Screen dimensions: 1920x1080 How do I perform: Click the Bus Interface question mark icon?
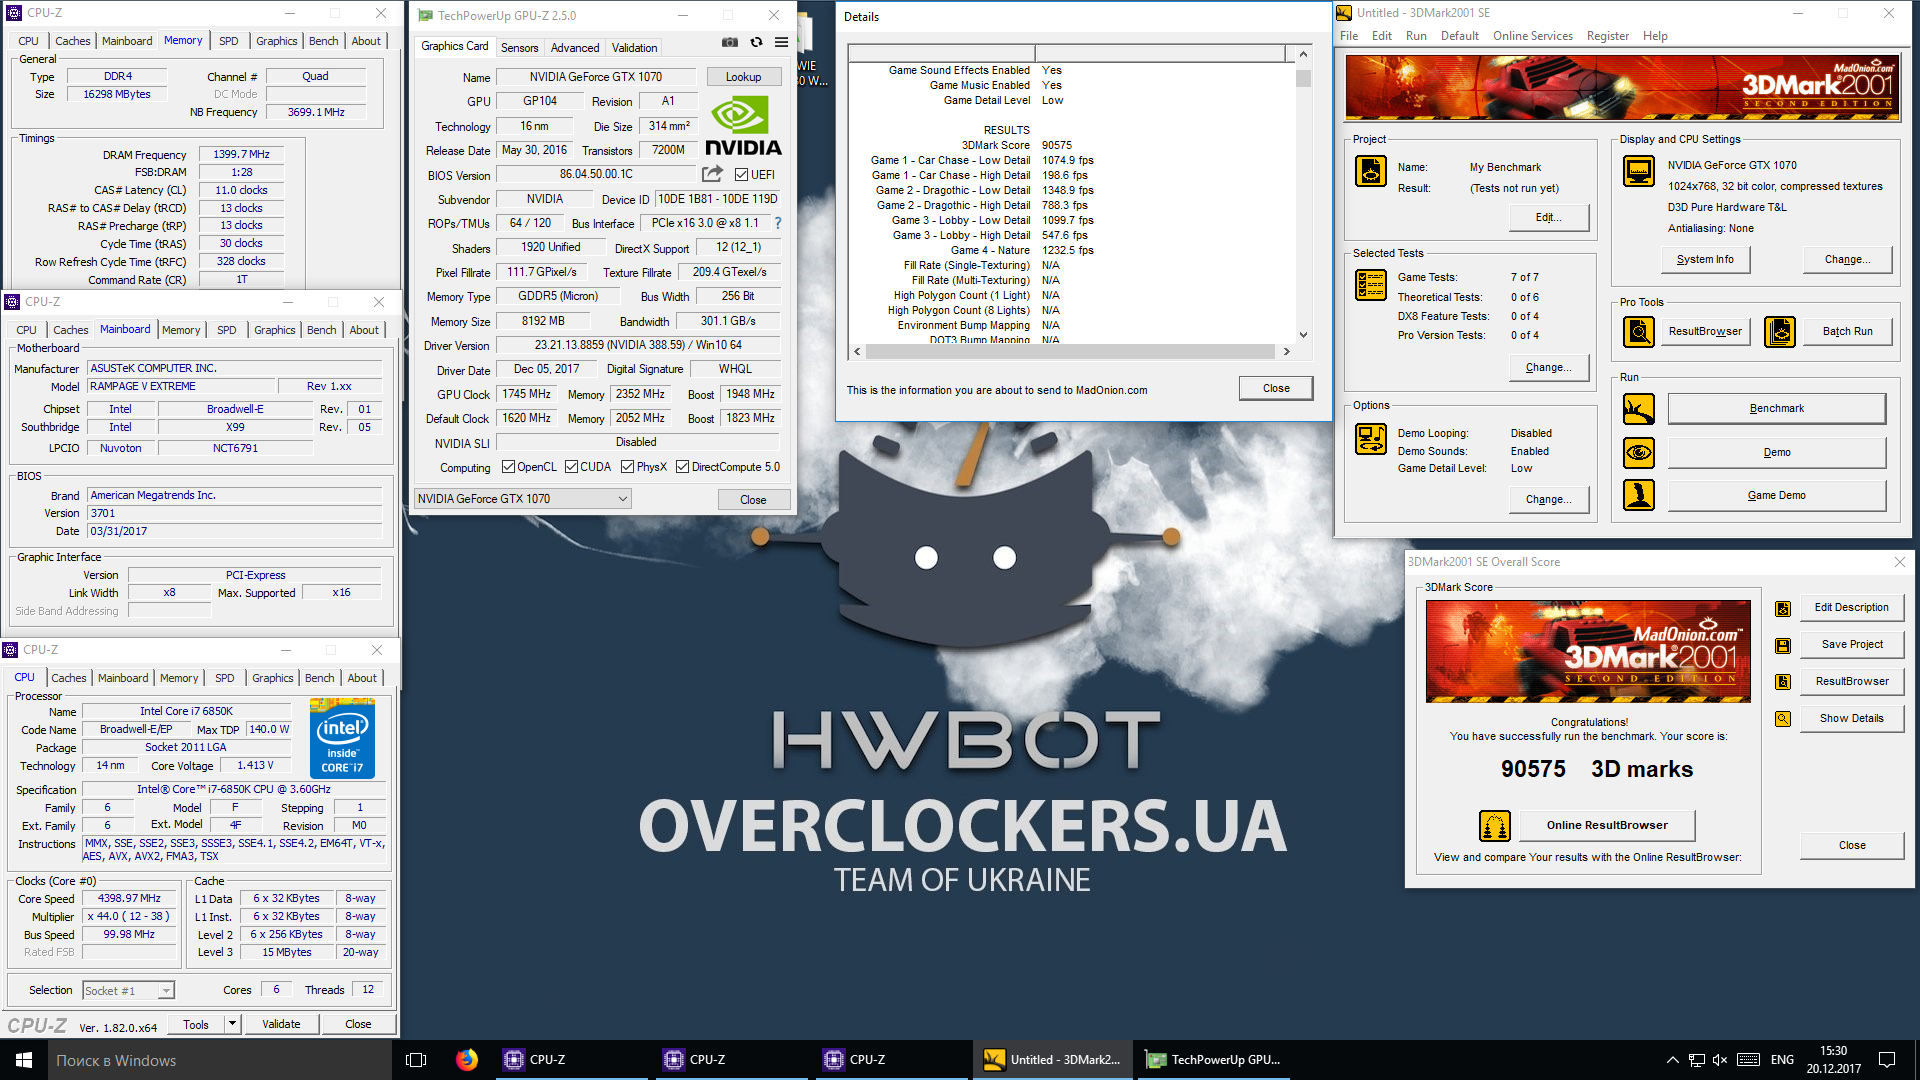[x=778, y=223]
